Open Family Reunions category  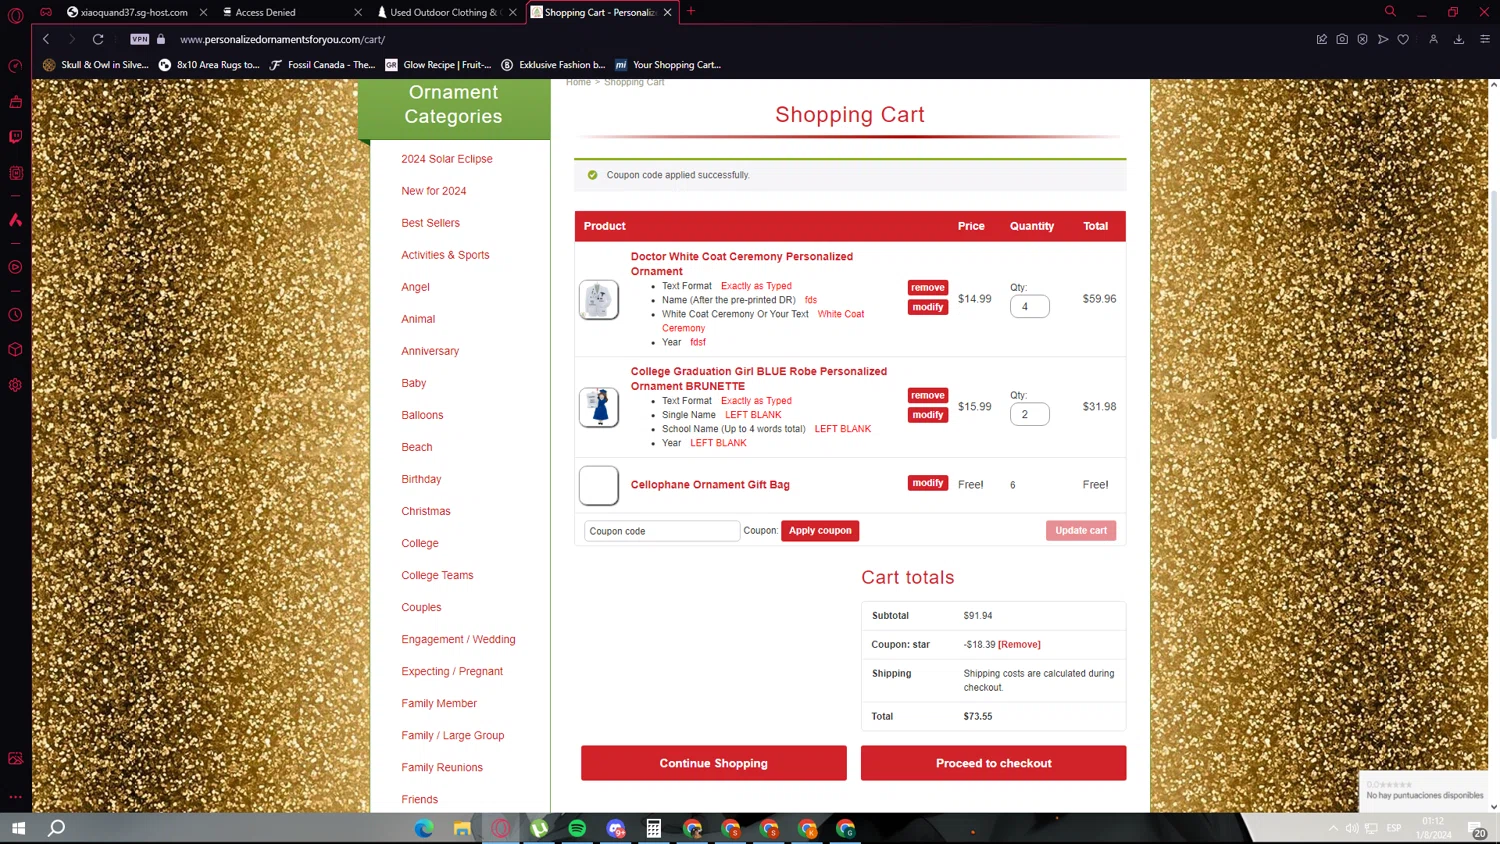(x=442, y=767)
